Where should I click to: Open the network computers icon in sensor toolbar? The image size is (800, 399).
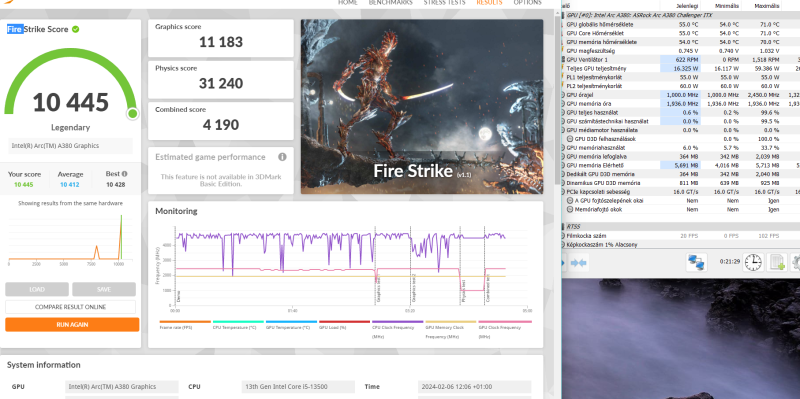696,263
